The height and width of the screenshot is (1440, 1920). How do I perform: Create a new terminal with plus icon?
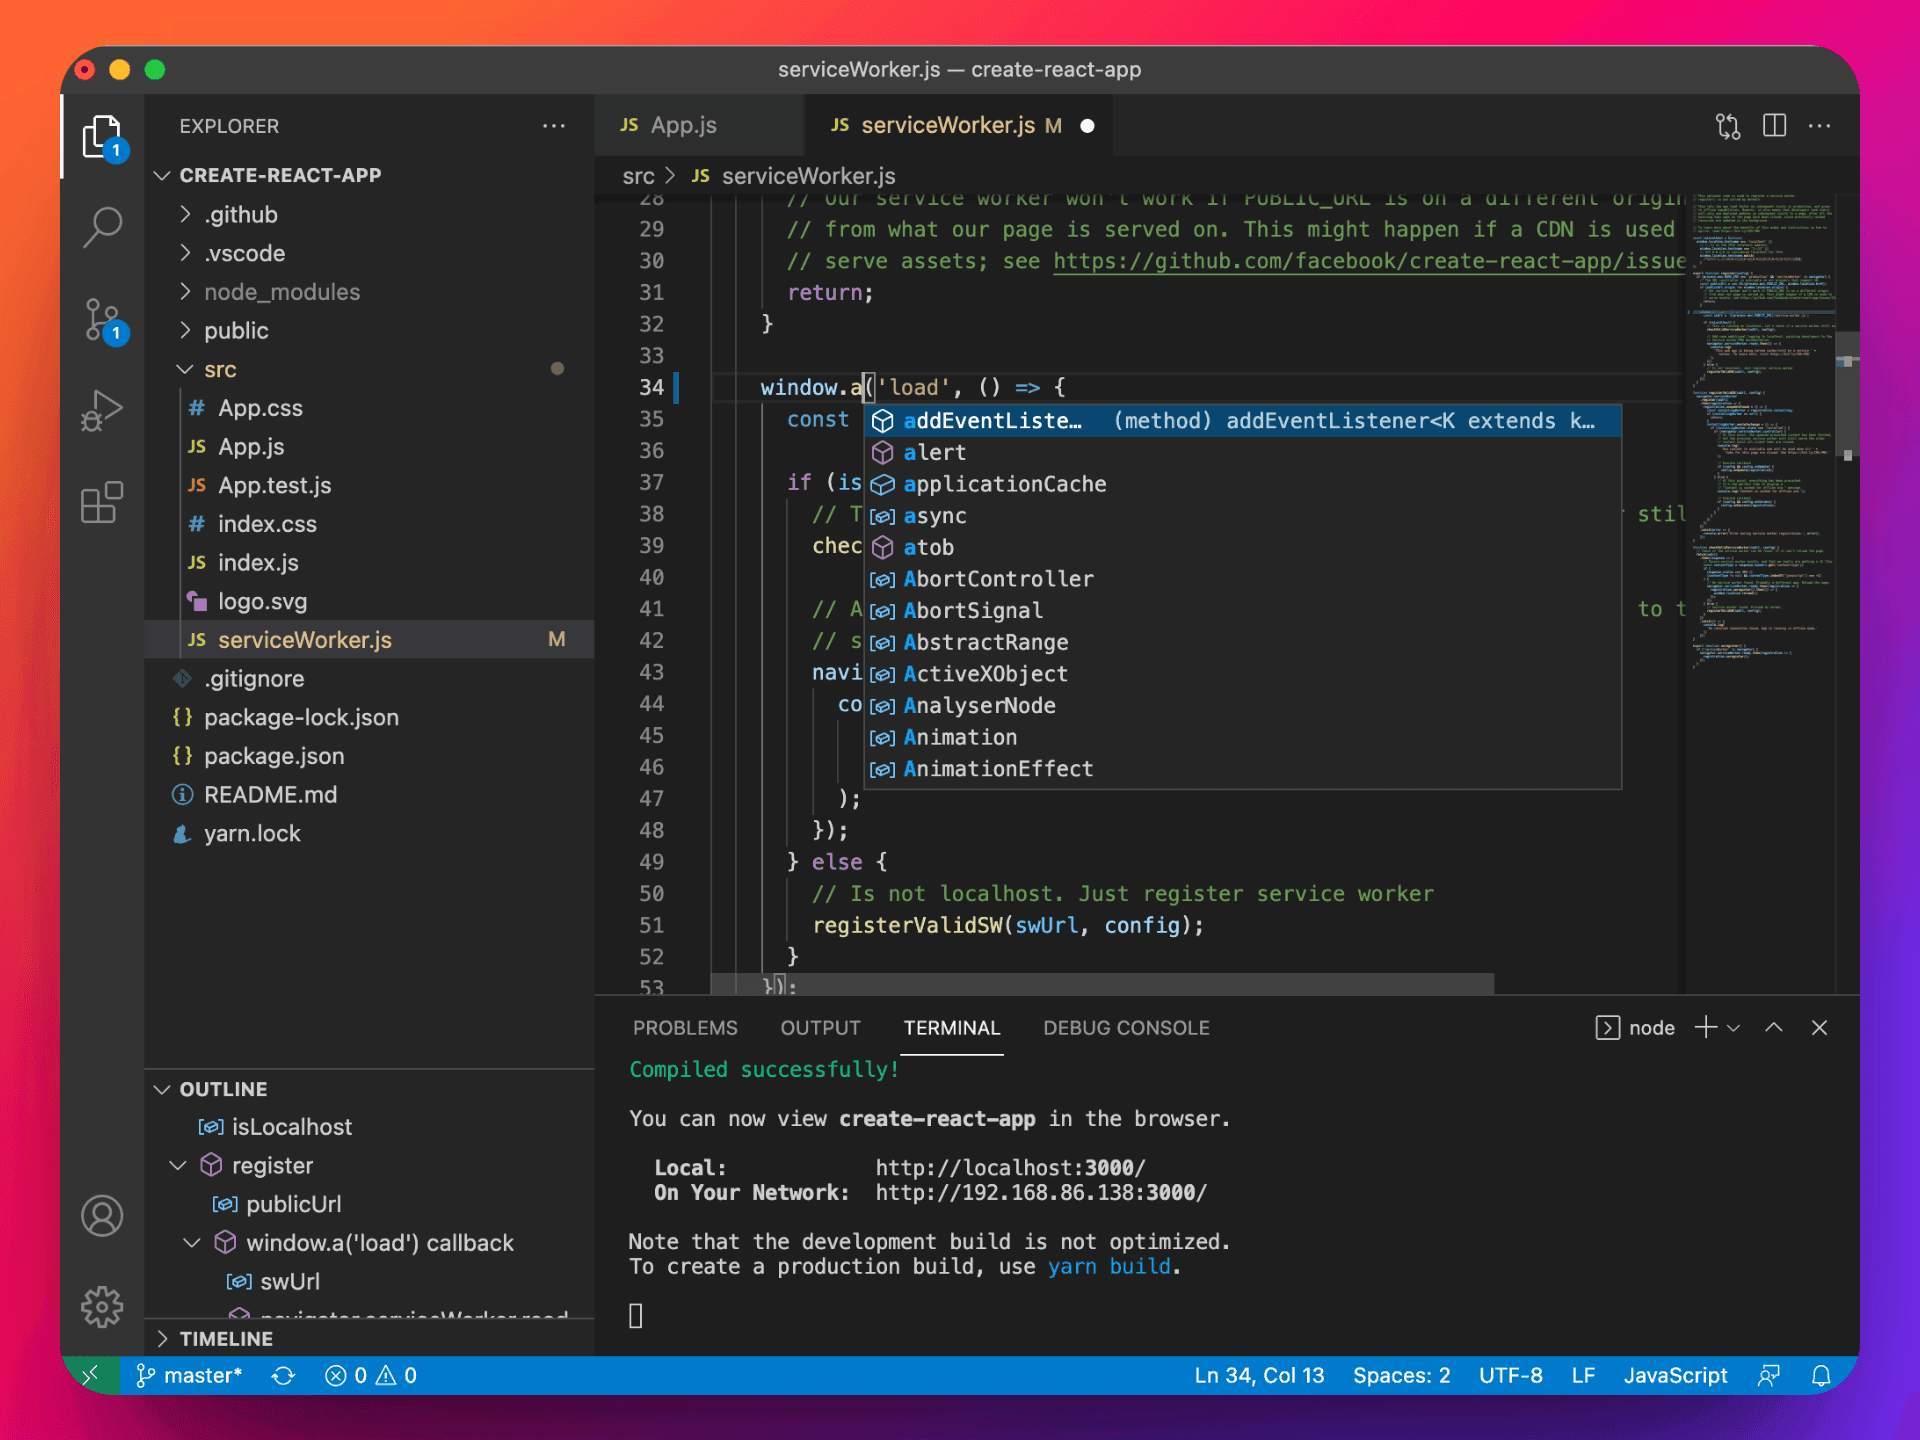click(1706, 1028)
